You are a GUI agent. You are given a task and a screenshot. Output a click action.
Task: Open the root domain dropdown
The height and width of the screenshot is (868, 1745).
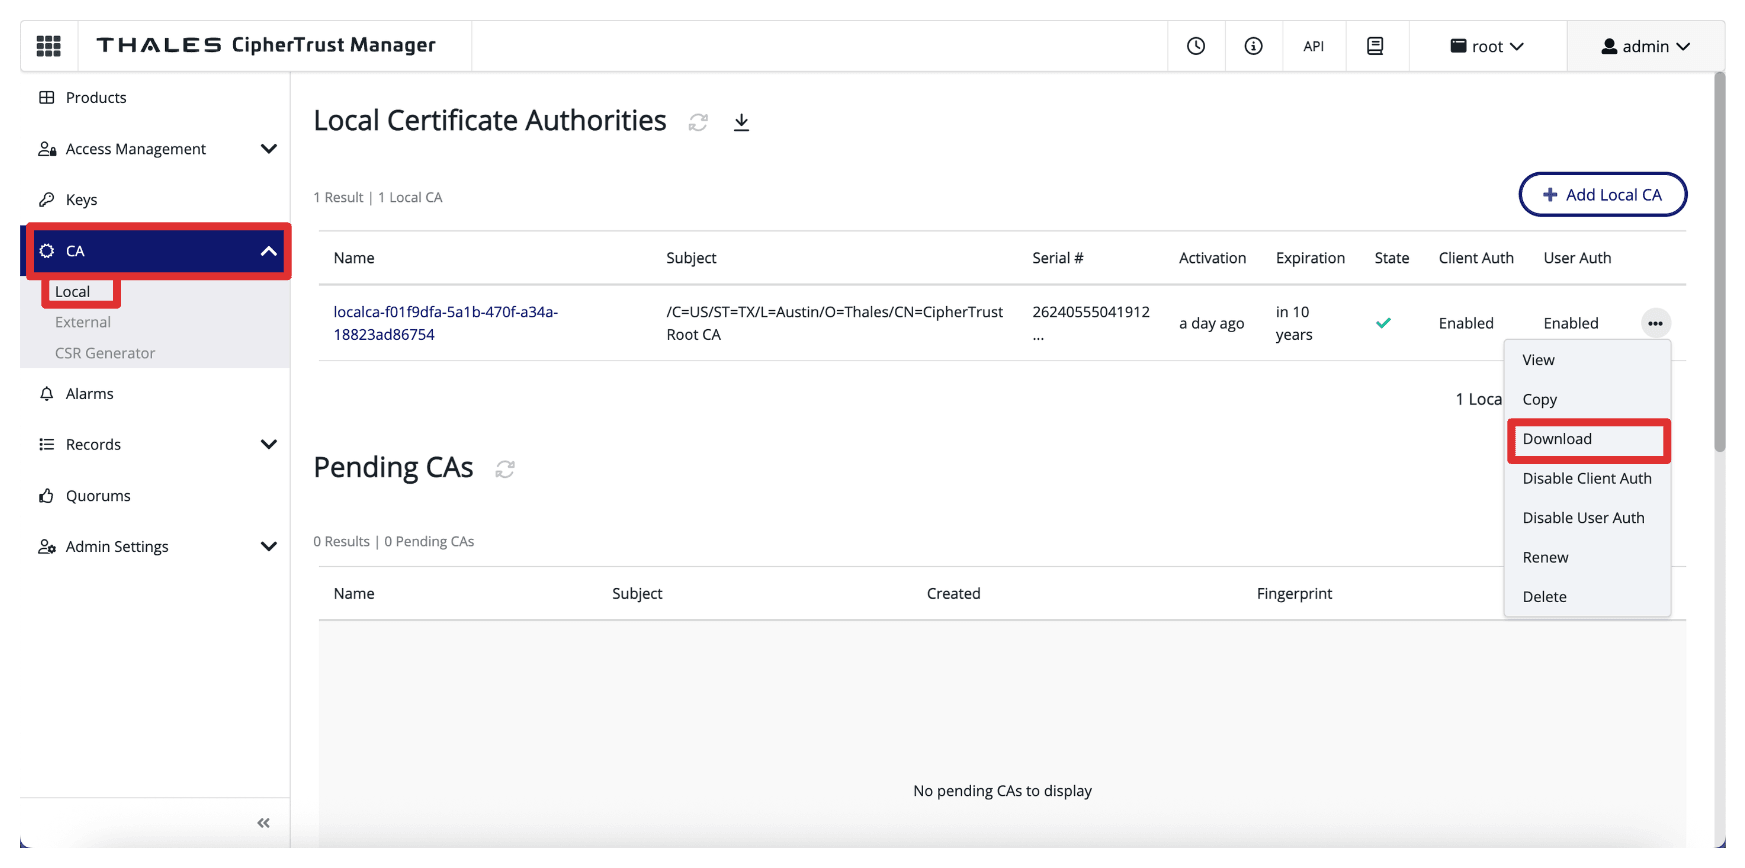click(x=1487, y=46)
